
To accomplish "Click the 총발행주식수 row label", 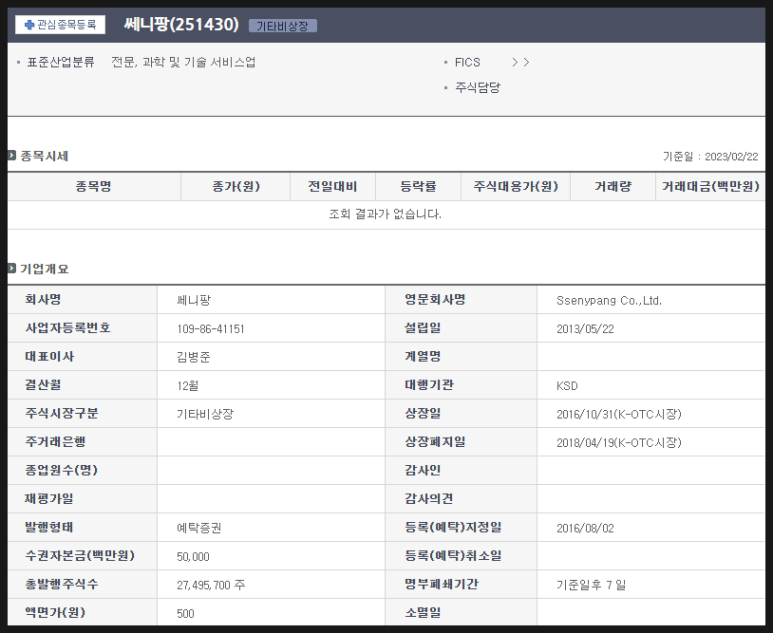I will [62, 585].
